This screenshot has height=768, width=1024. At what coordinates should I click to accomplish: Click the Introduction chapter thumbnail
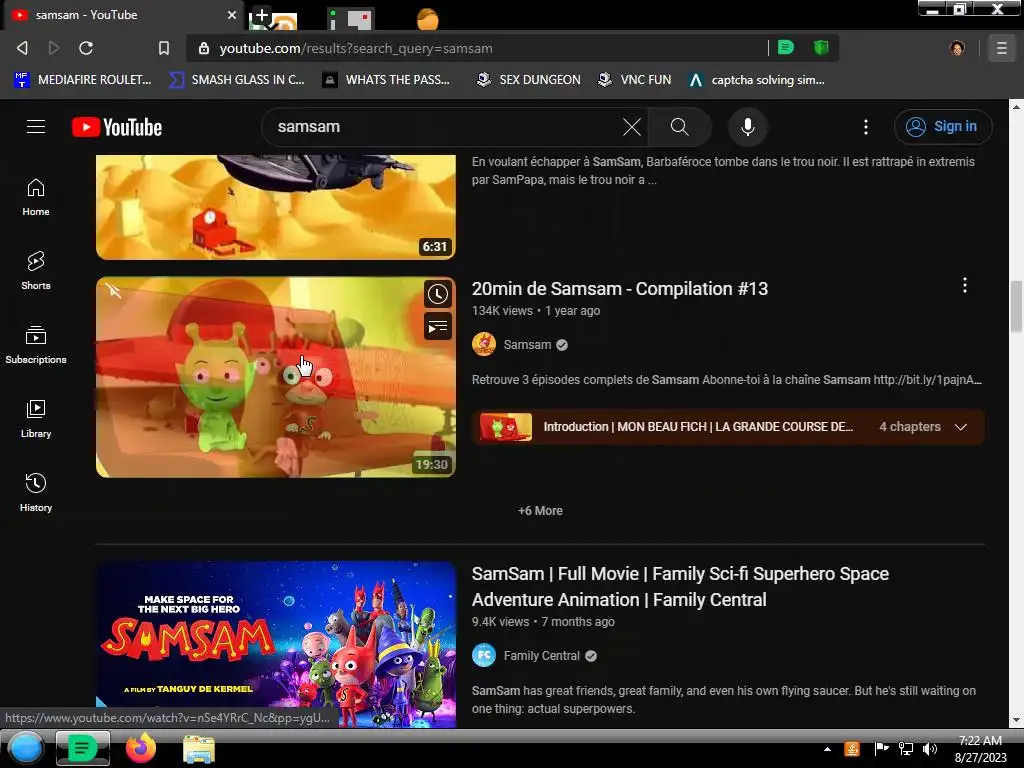[505, 427]
